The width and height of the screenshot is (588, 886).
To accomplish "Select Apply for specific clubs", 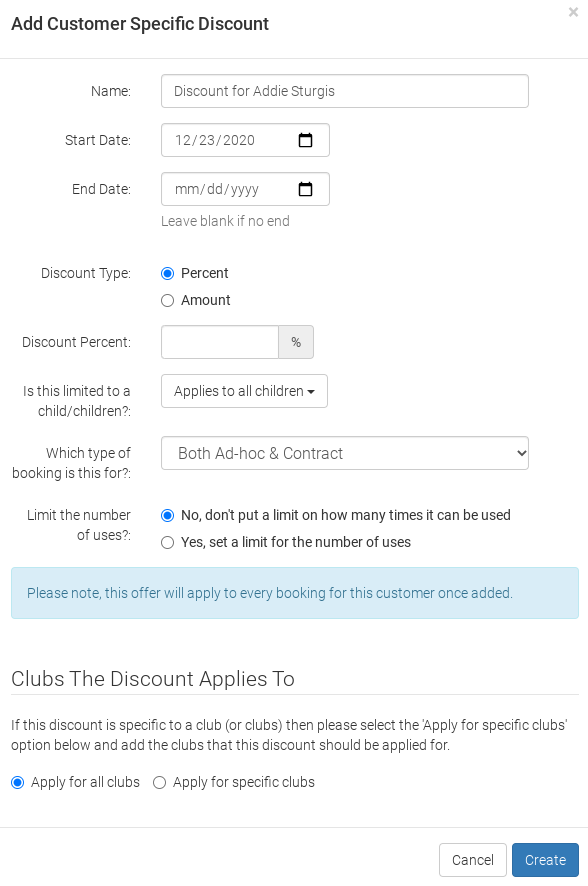I will (x=159, y=783).
